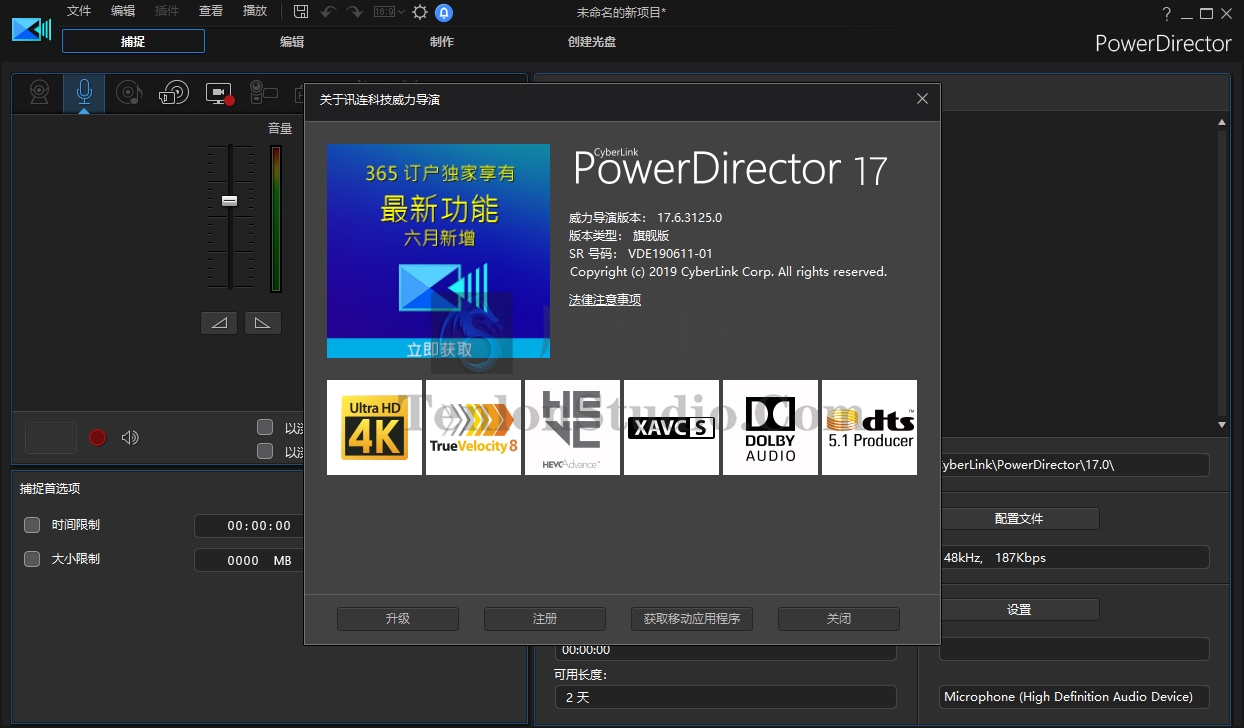Click the 配置文件 button
The height and width of the screenshot is (728, 1244).
click(x=1019, y=519)
